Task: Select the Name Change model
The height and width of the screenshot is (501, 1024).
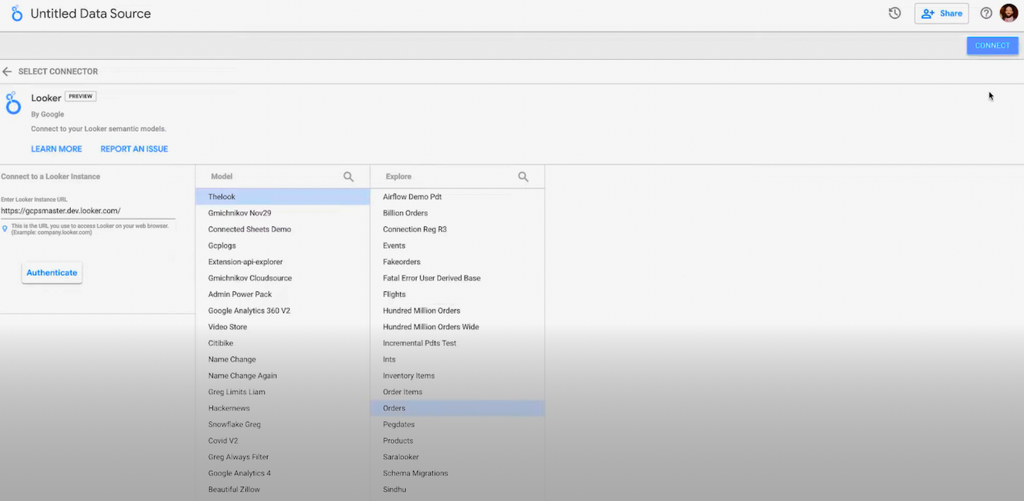Action: (282, 359)
